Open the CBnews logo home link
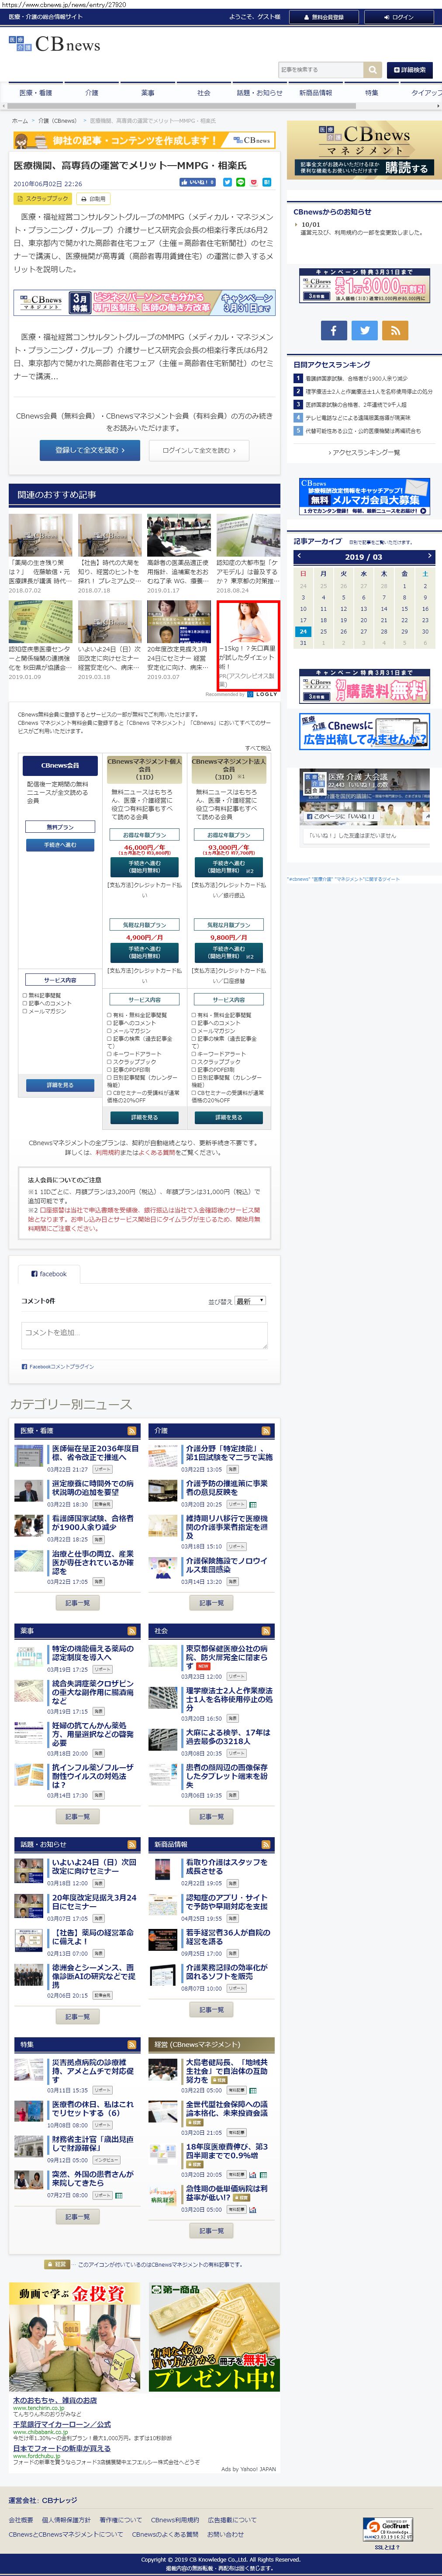The image size is (442, 2576). (55, 44)
